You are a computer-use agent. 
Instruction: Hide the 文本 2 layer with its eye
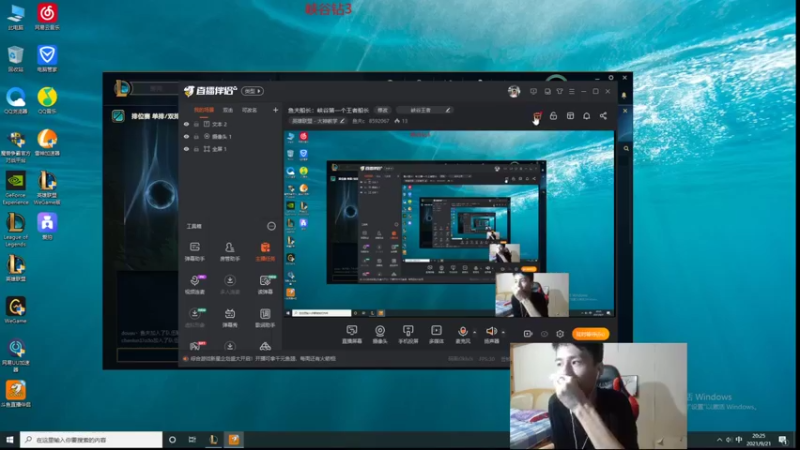point(186,124)
